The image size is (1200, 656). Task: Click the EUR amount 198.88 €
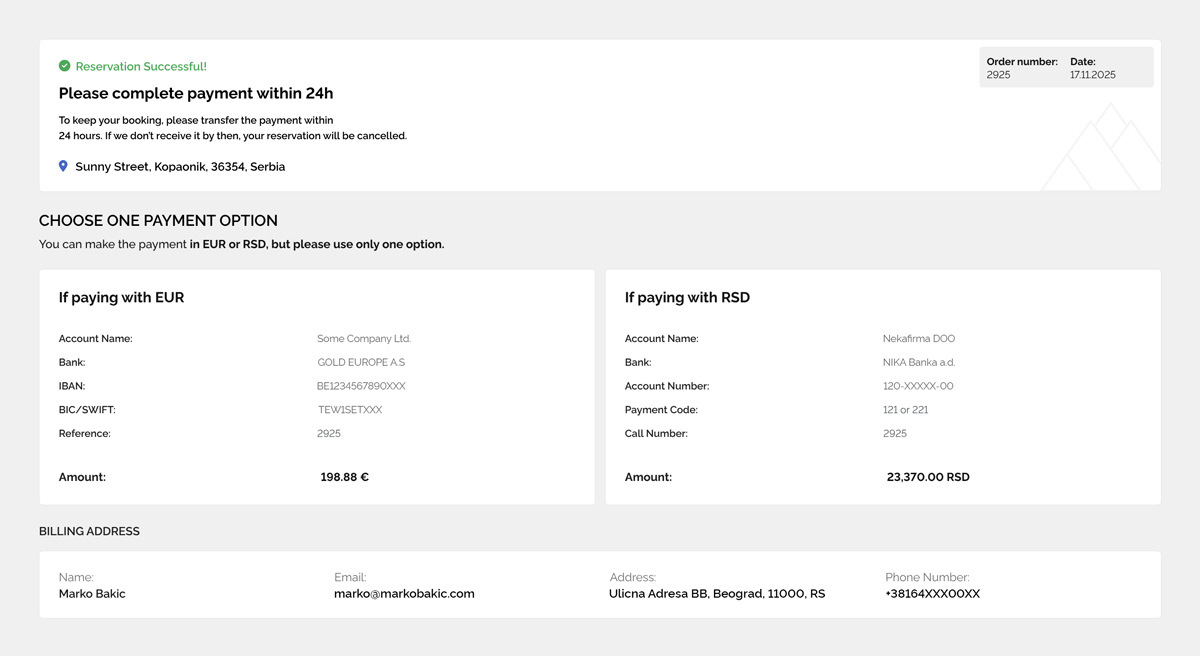344,477
